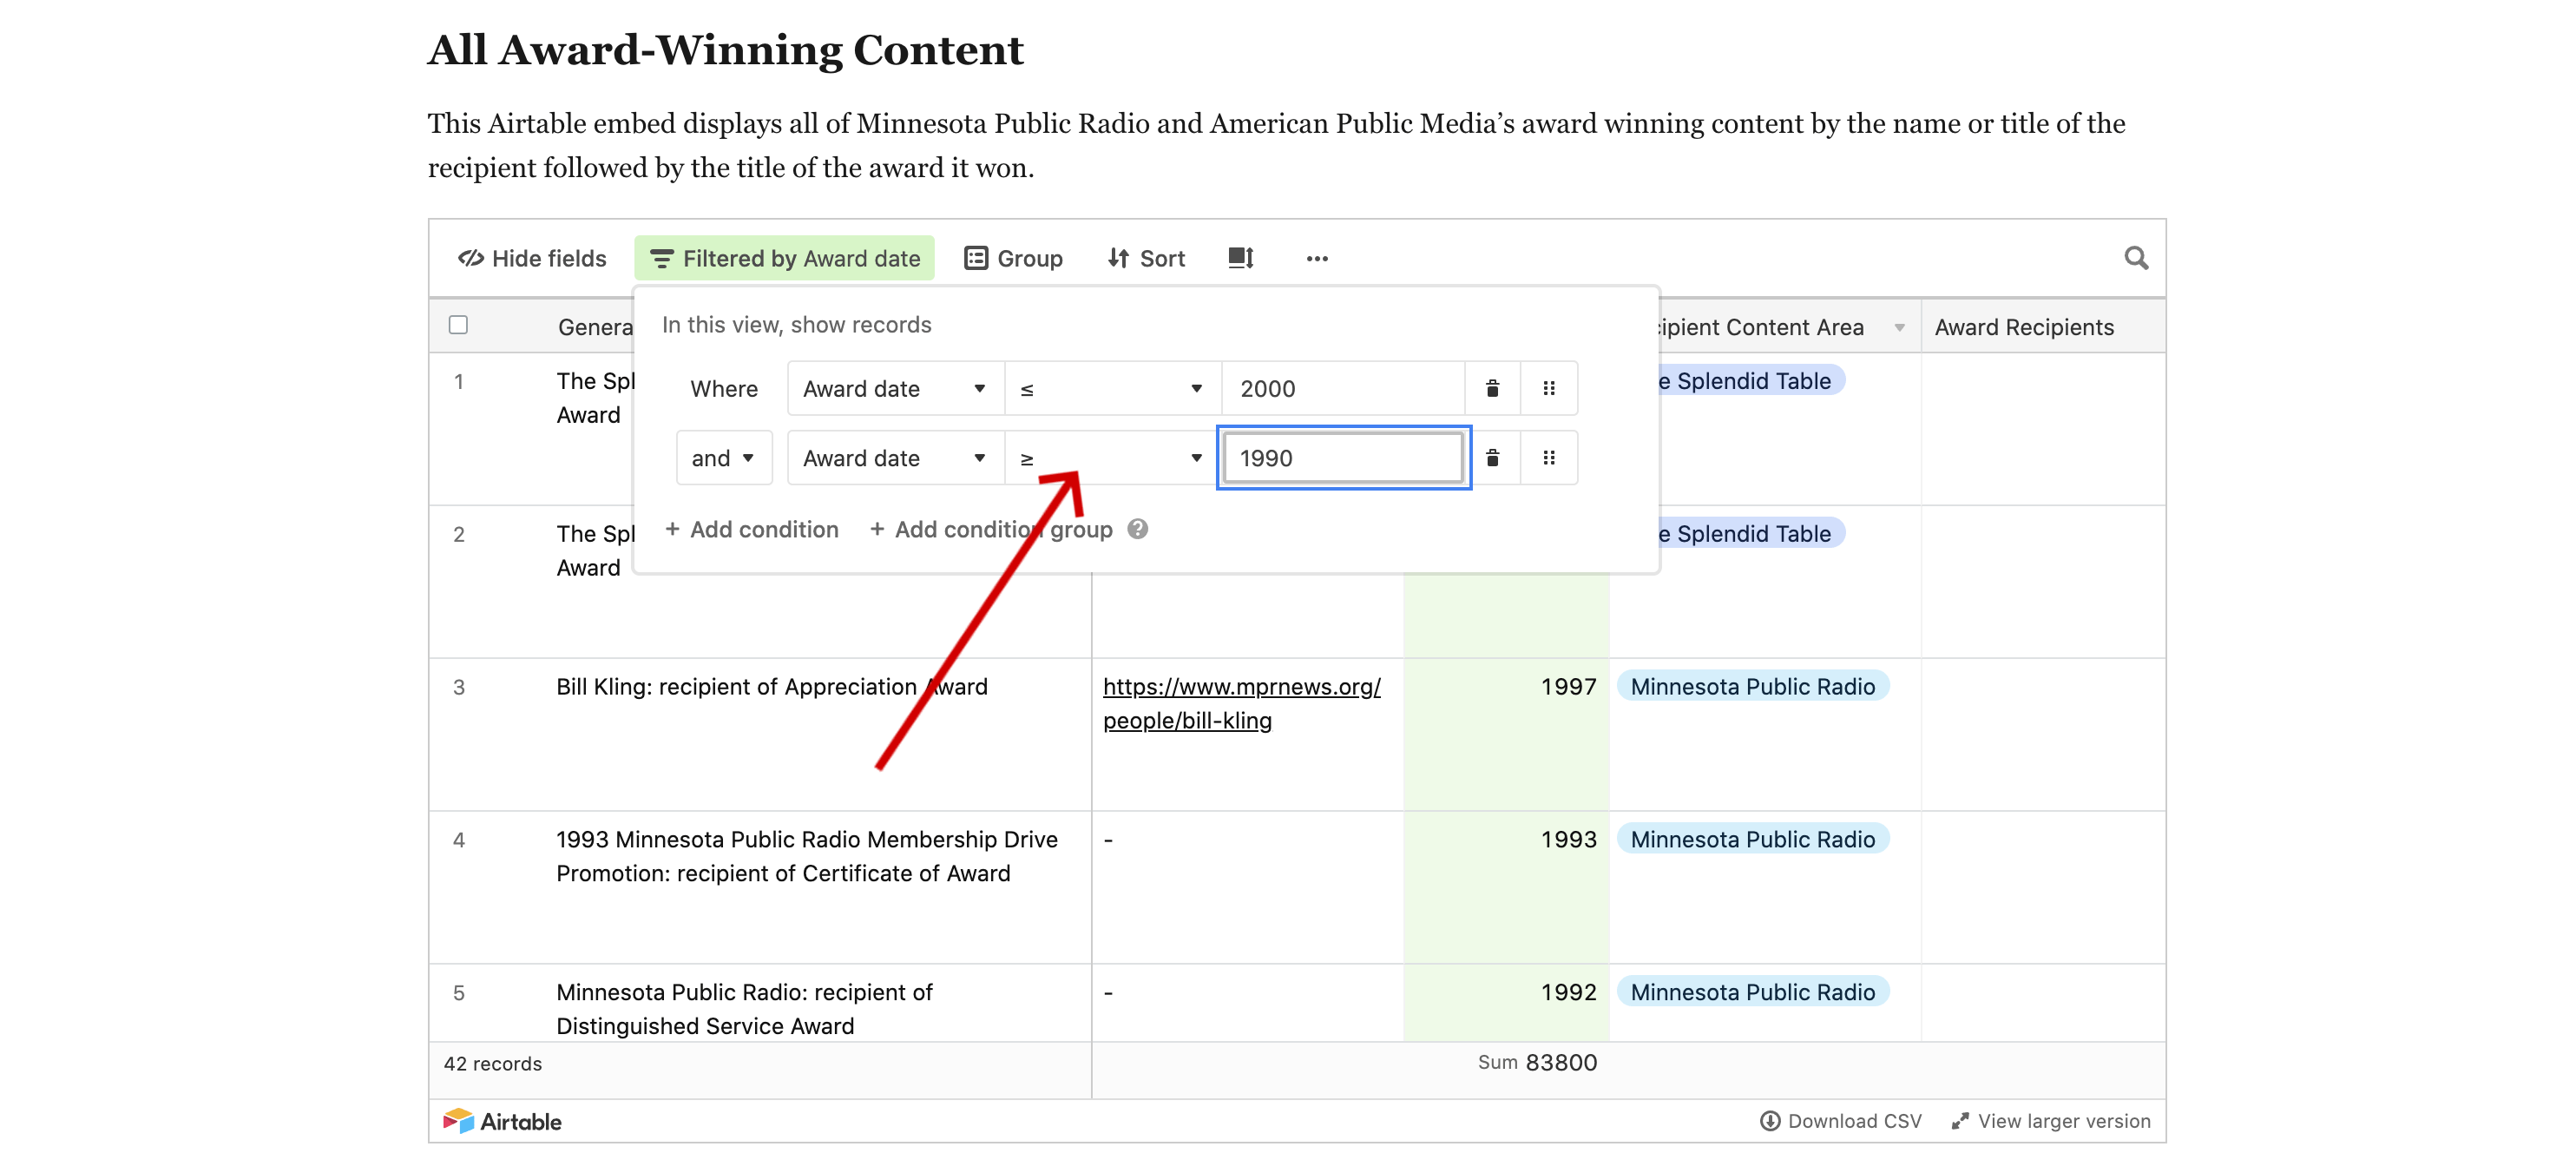
Task: Delete the first Award date condition
Action: point(1491,388)
